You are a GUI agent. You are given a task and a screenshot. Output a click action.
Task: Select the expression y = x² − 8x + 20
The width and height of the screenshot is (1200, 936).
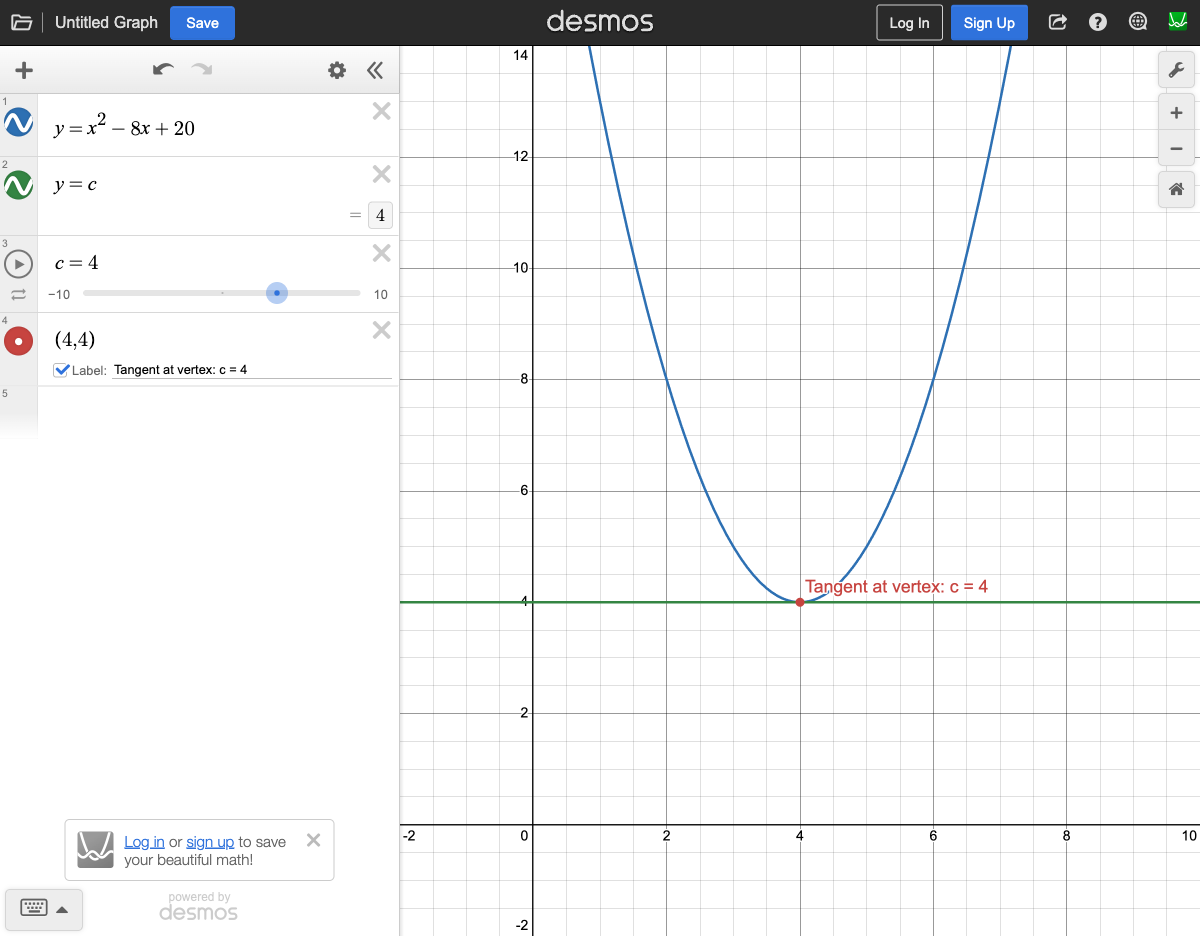click(125, 127)
